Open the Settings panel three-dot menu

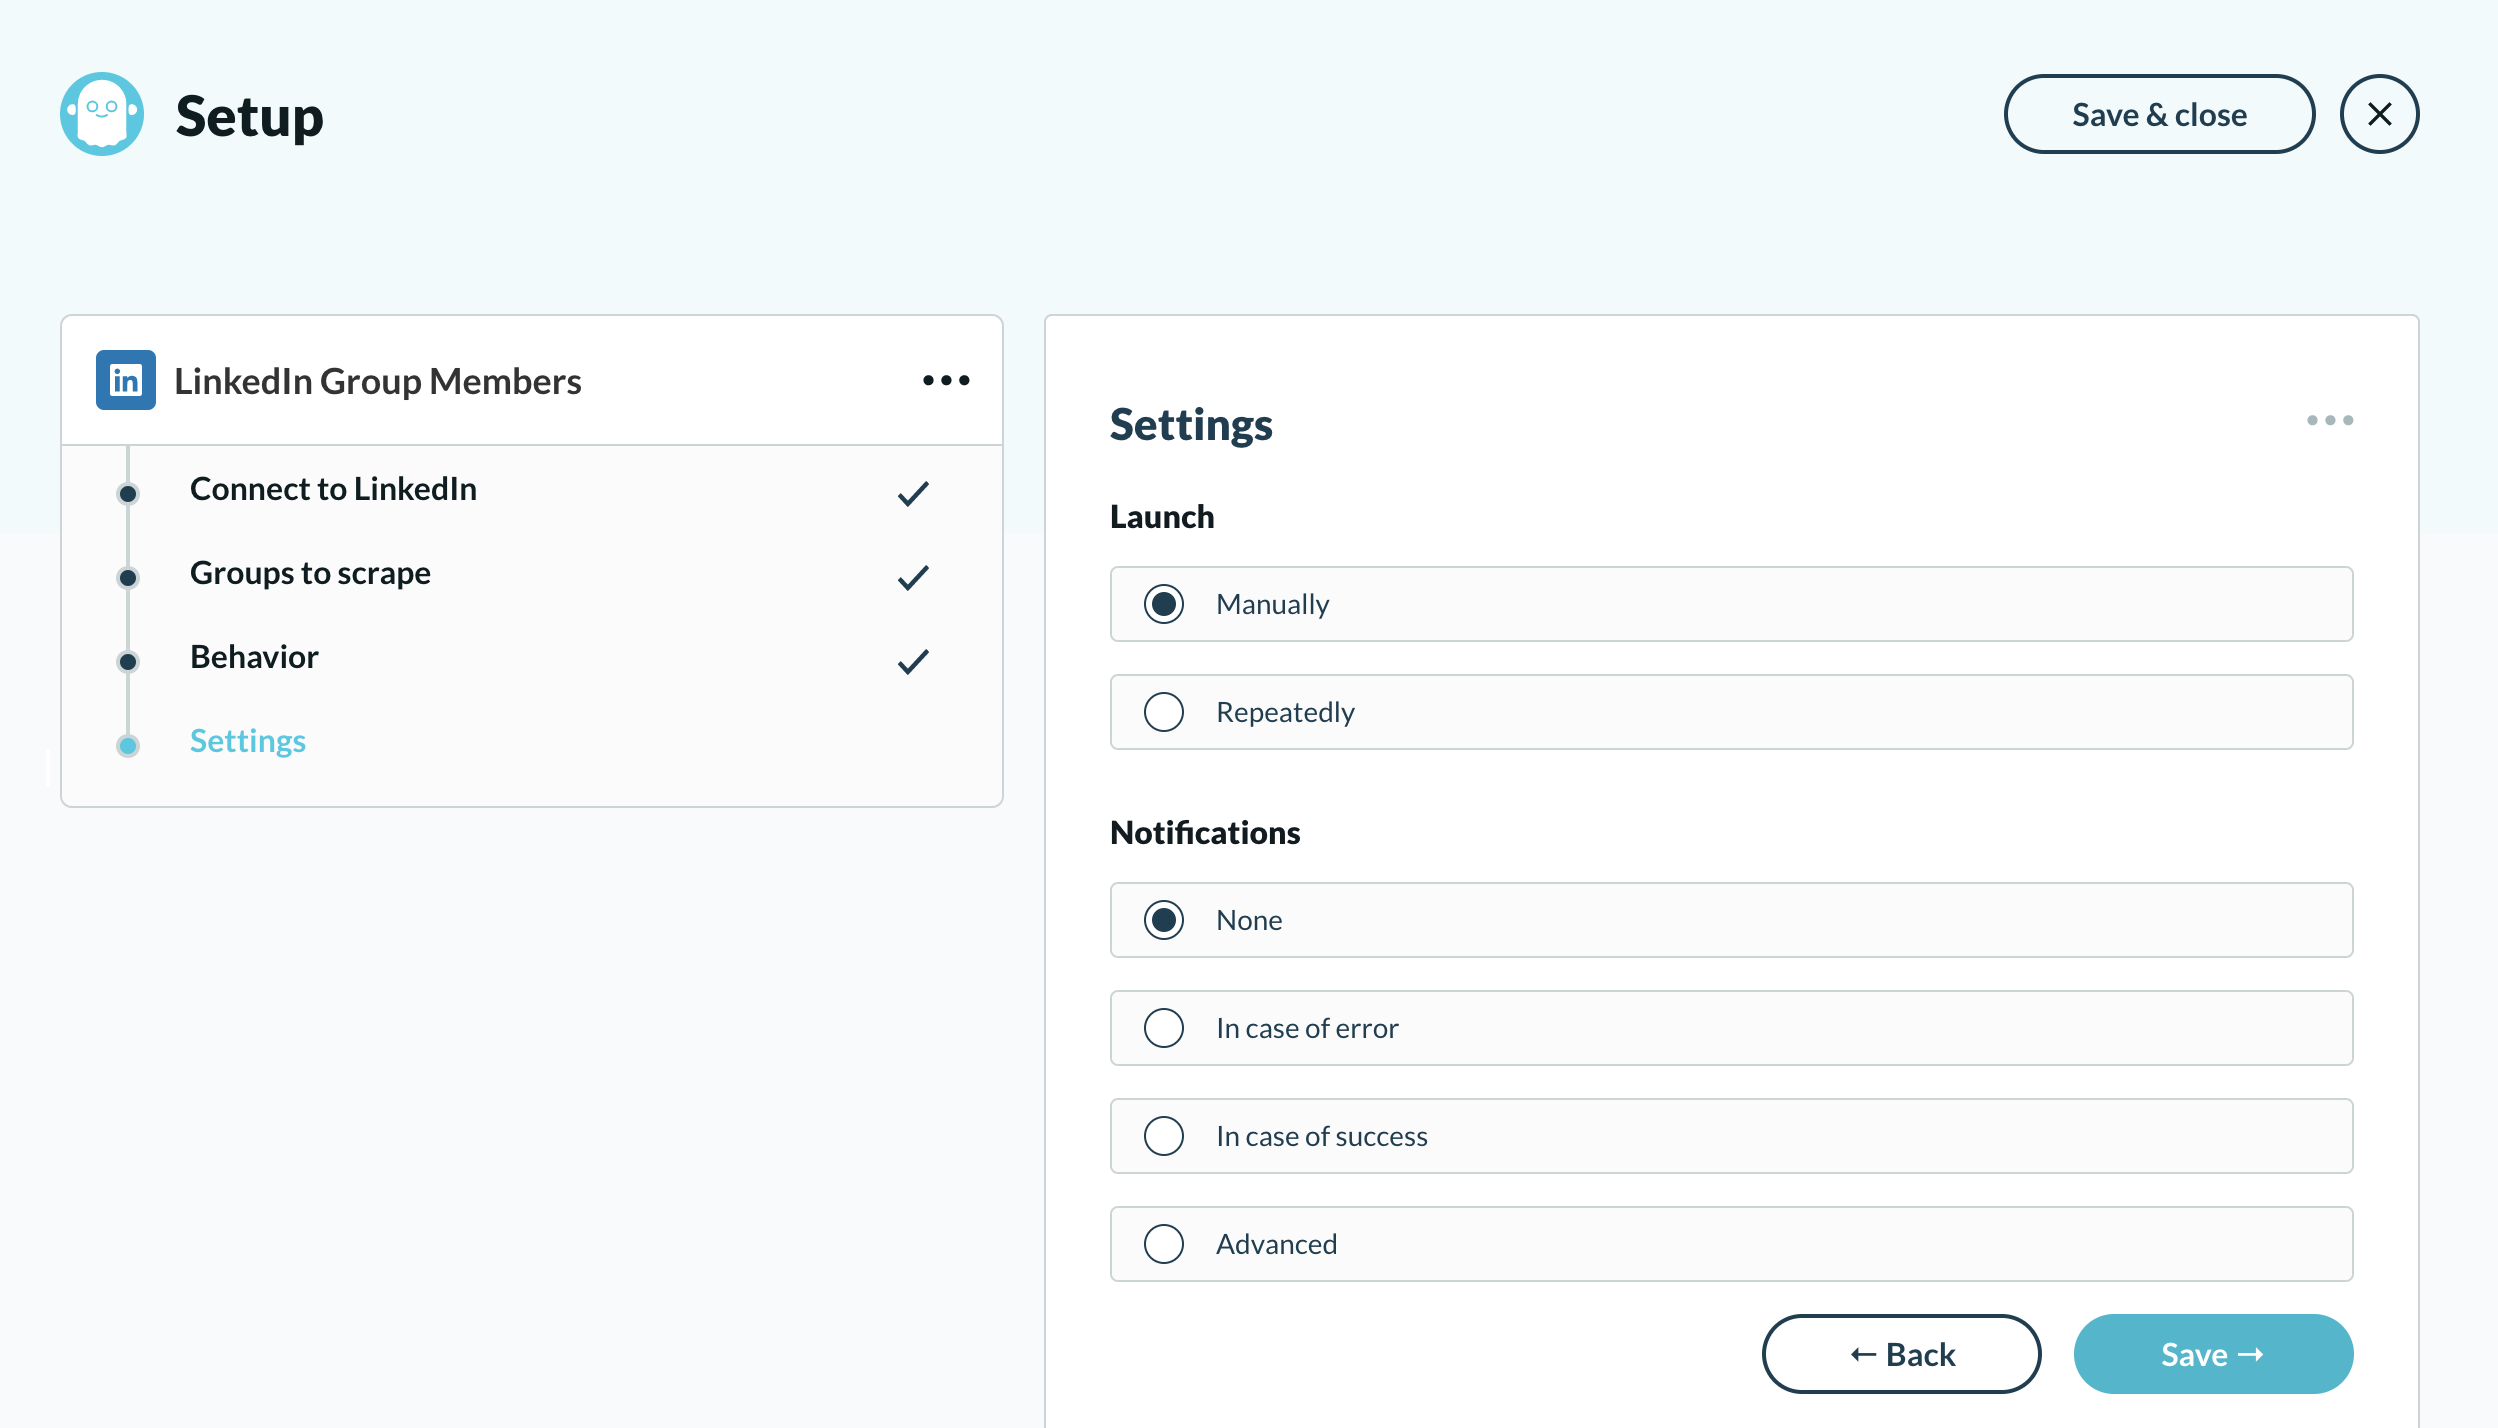point(2330,420)
